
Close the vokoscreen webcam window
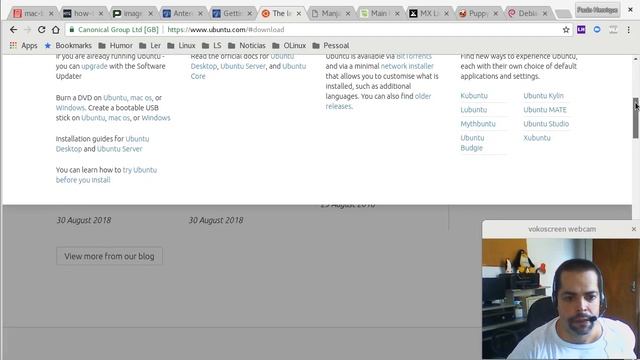coord(633,229)
